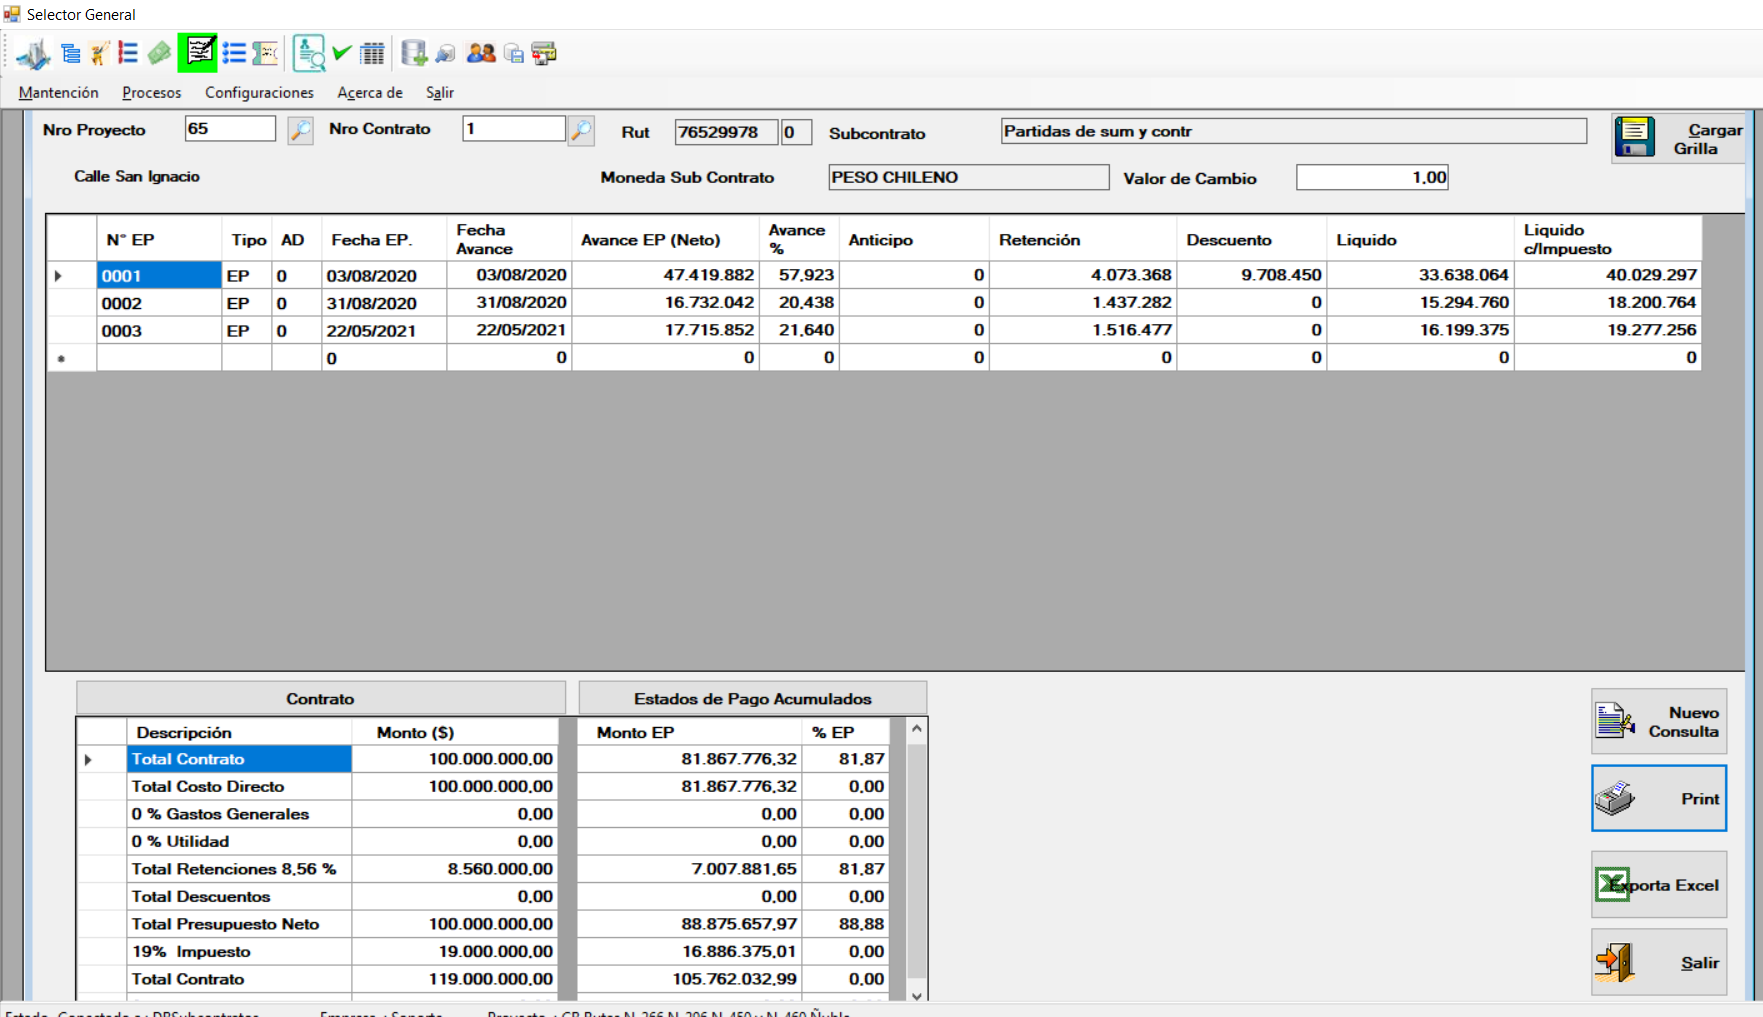Screen dimensions: 1763x1017
Task: Open the blue tree structure toolbar icon
Action: pos(70,53)
